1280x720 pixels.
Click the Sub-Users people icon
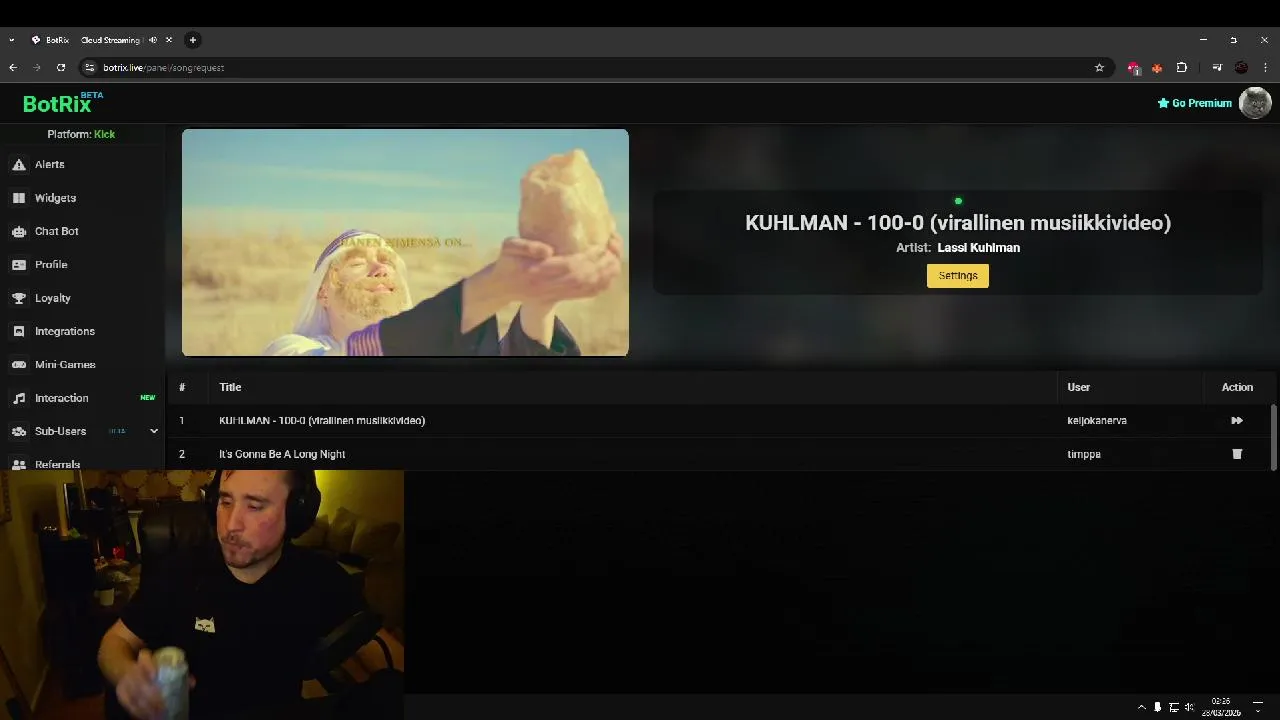(x=18, y=431)
